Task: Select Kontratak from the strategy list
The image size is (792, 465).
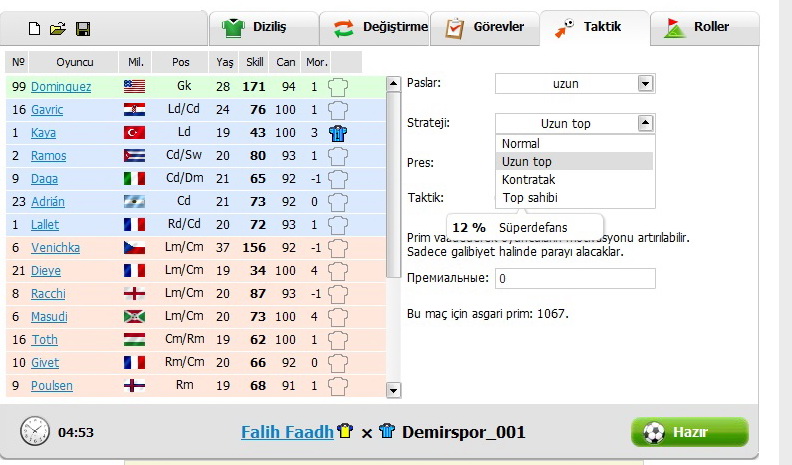Action: [x=528, y=179]
